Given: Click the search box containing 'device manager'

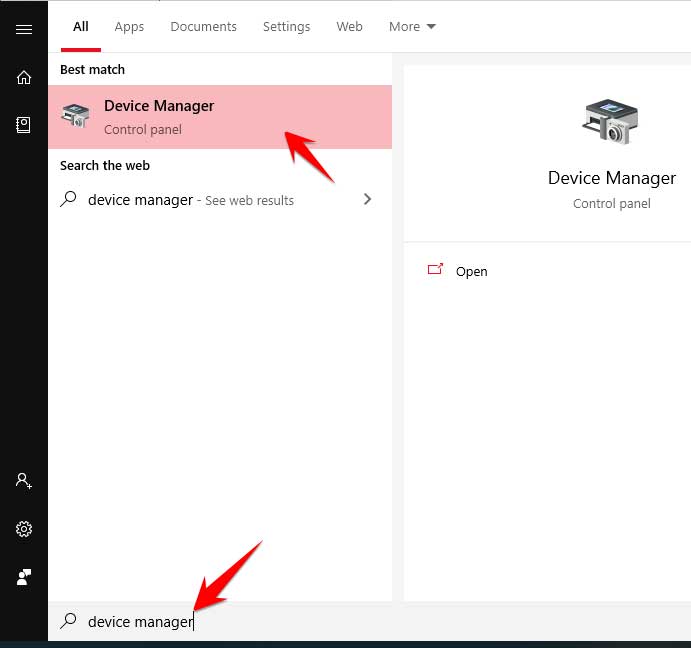Looking at the screenshot, I should [369, 622].
